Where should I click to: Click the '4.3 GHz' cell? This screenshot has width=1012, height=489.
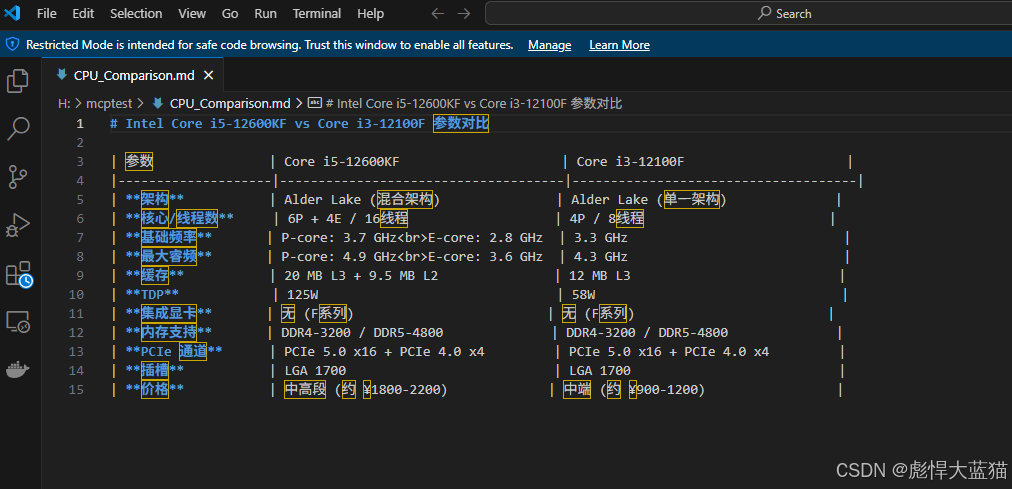(x=601, y=257)
